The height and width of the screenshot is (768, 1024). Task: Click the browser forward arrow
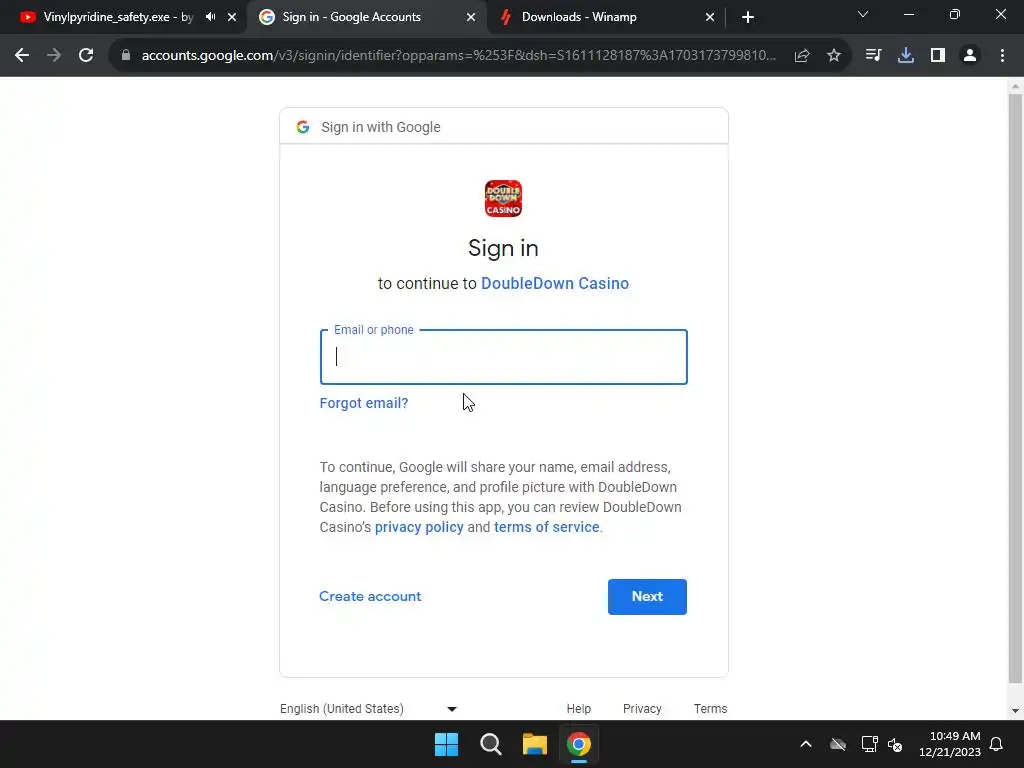tap(54, 56)
